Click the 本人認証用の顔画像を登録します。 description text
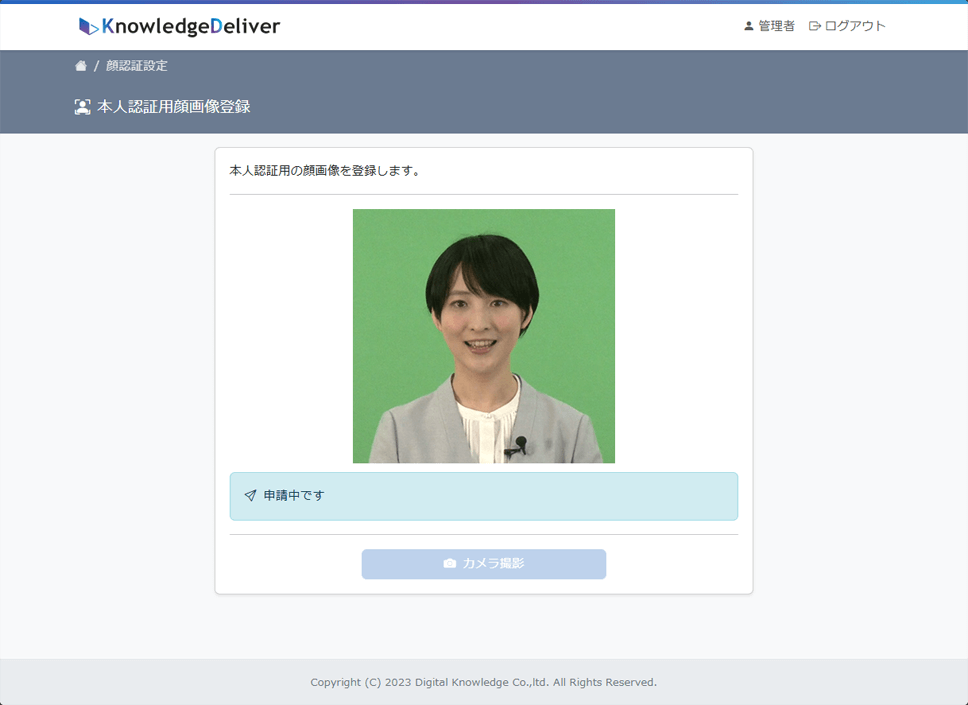Viewport: 968px width, 705px height. [x=325, y=171]
